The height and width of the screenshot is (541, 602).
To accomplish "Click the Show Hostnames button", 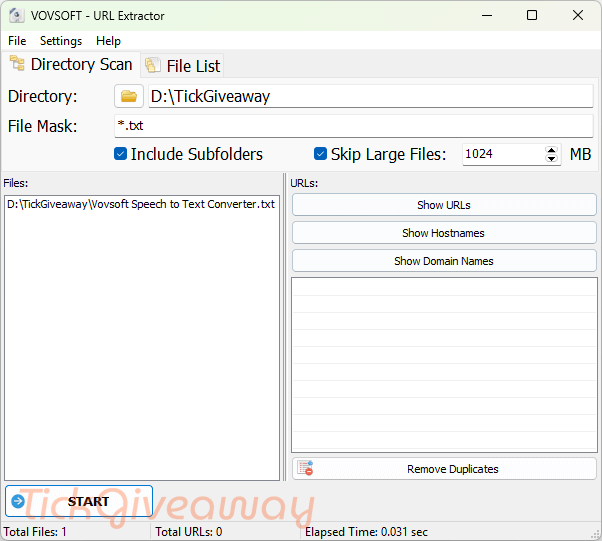I will [444, 233].
